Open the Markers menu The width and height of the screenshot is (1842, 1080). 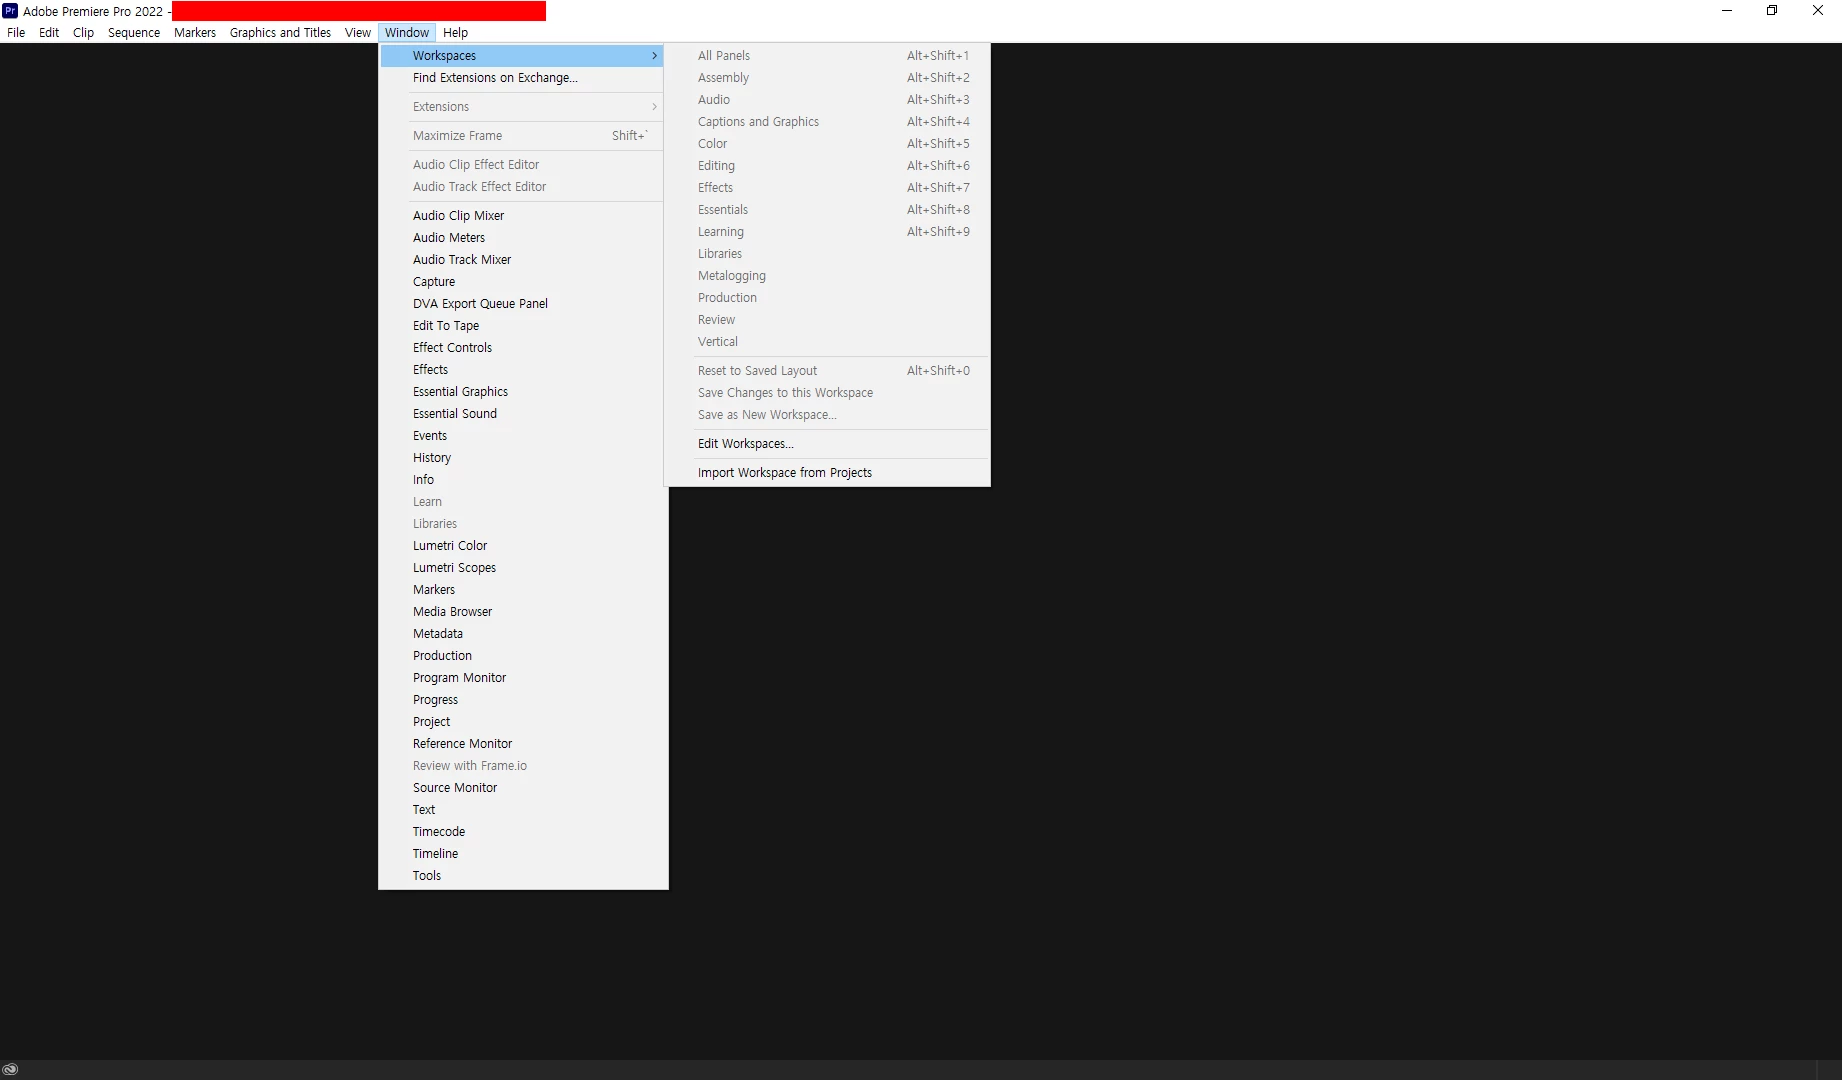tap(195, 32)
